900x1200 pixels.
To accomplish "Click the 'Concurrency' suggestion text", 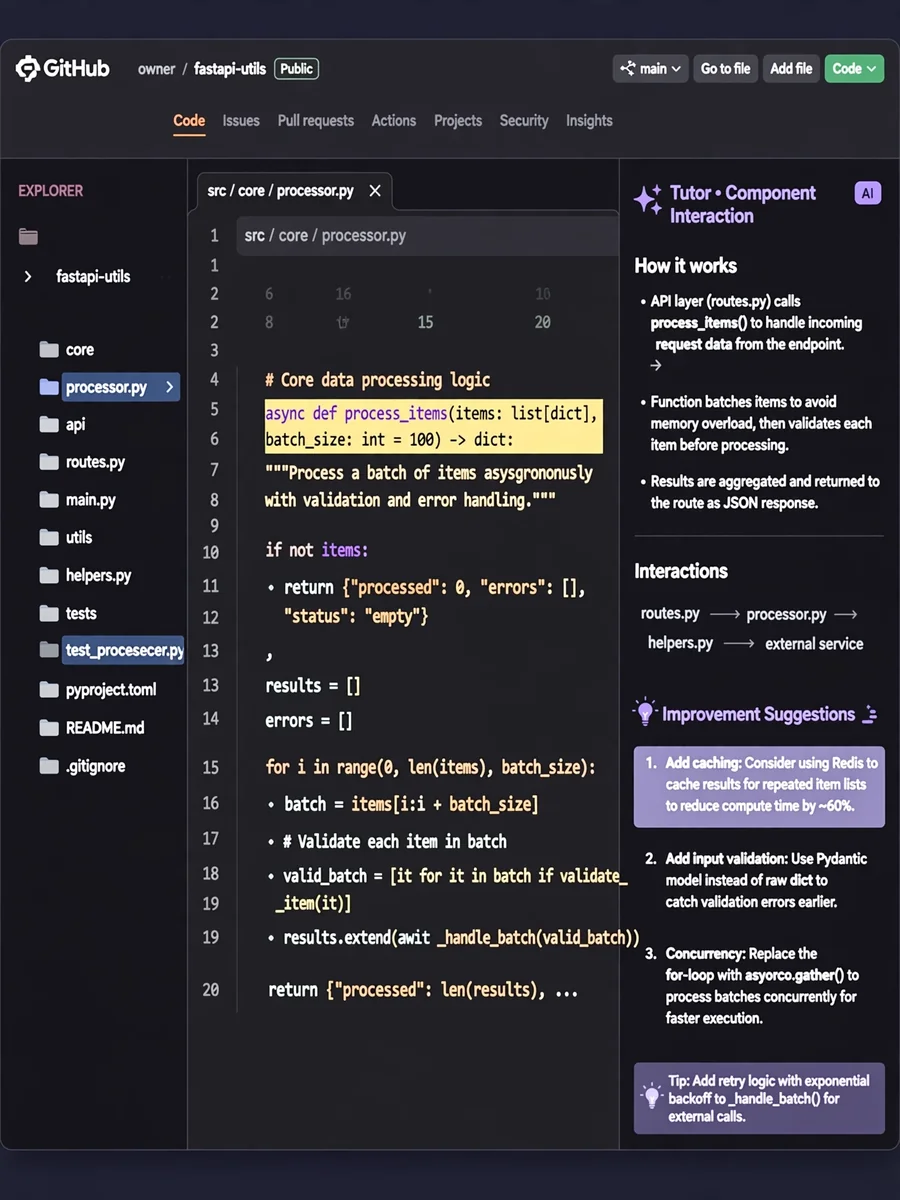I will 762,986.
